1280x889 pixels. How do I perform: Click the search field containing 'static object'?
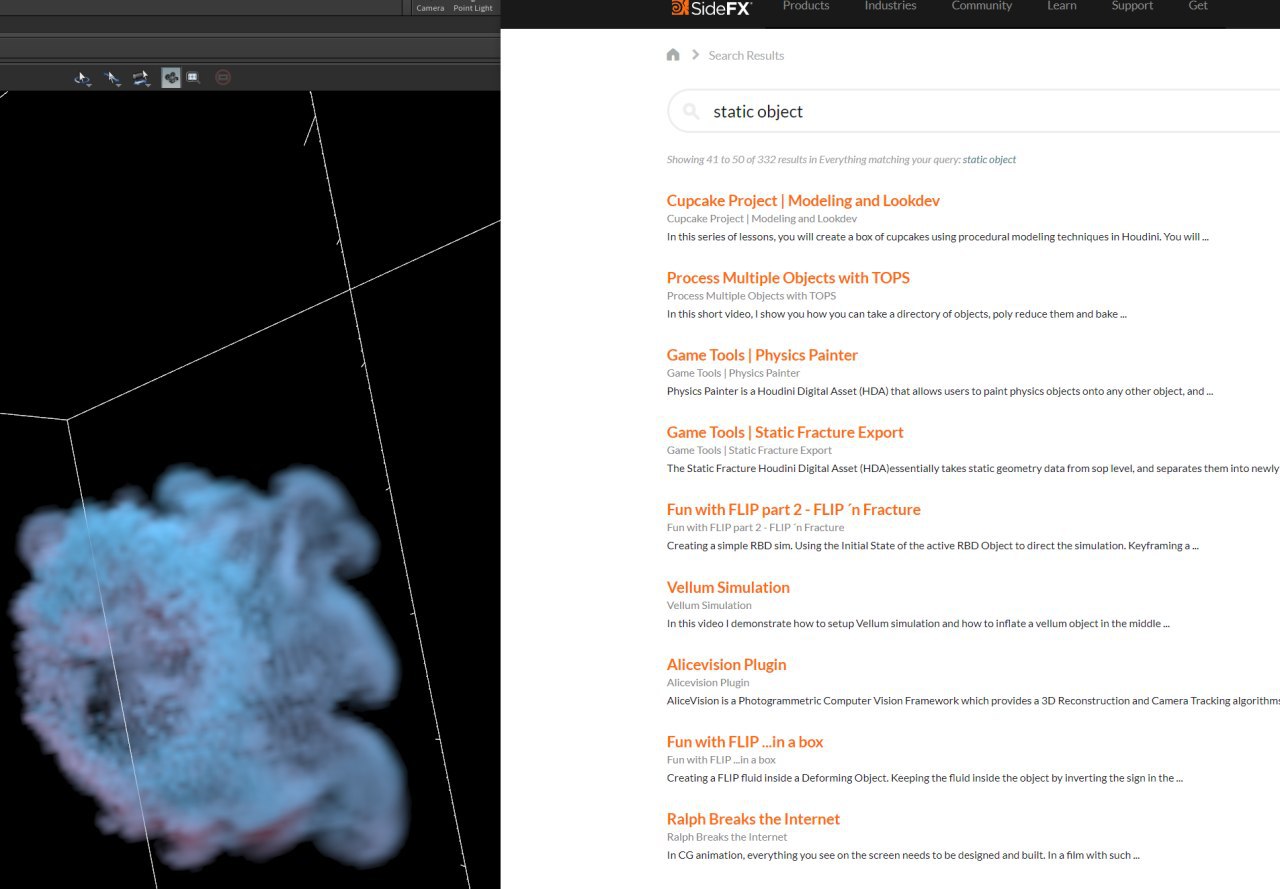click(973, 112)
